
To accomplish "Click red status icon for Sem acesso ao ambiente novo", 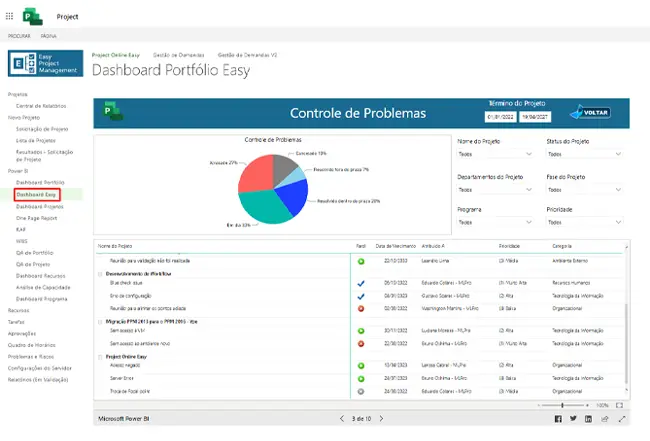I will click(361, 344).
